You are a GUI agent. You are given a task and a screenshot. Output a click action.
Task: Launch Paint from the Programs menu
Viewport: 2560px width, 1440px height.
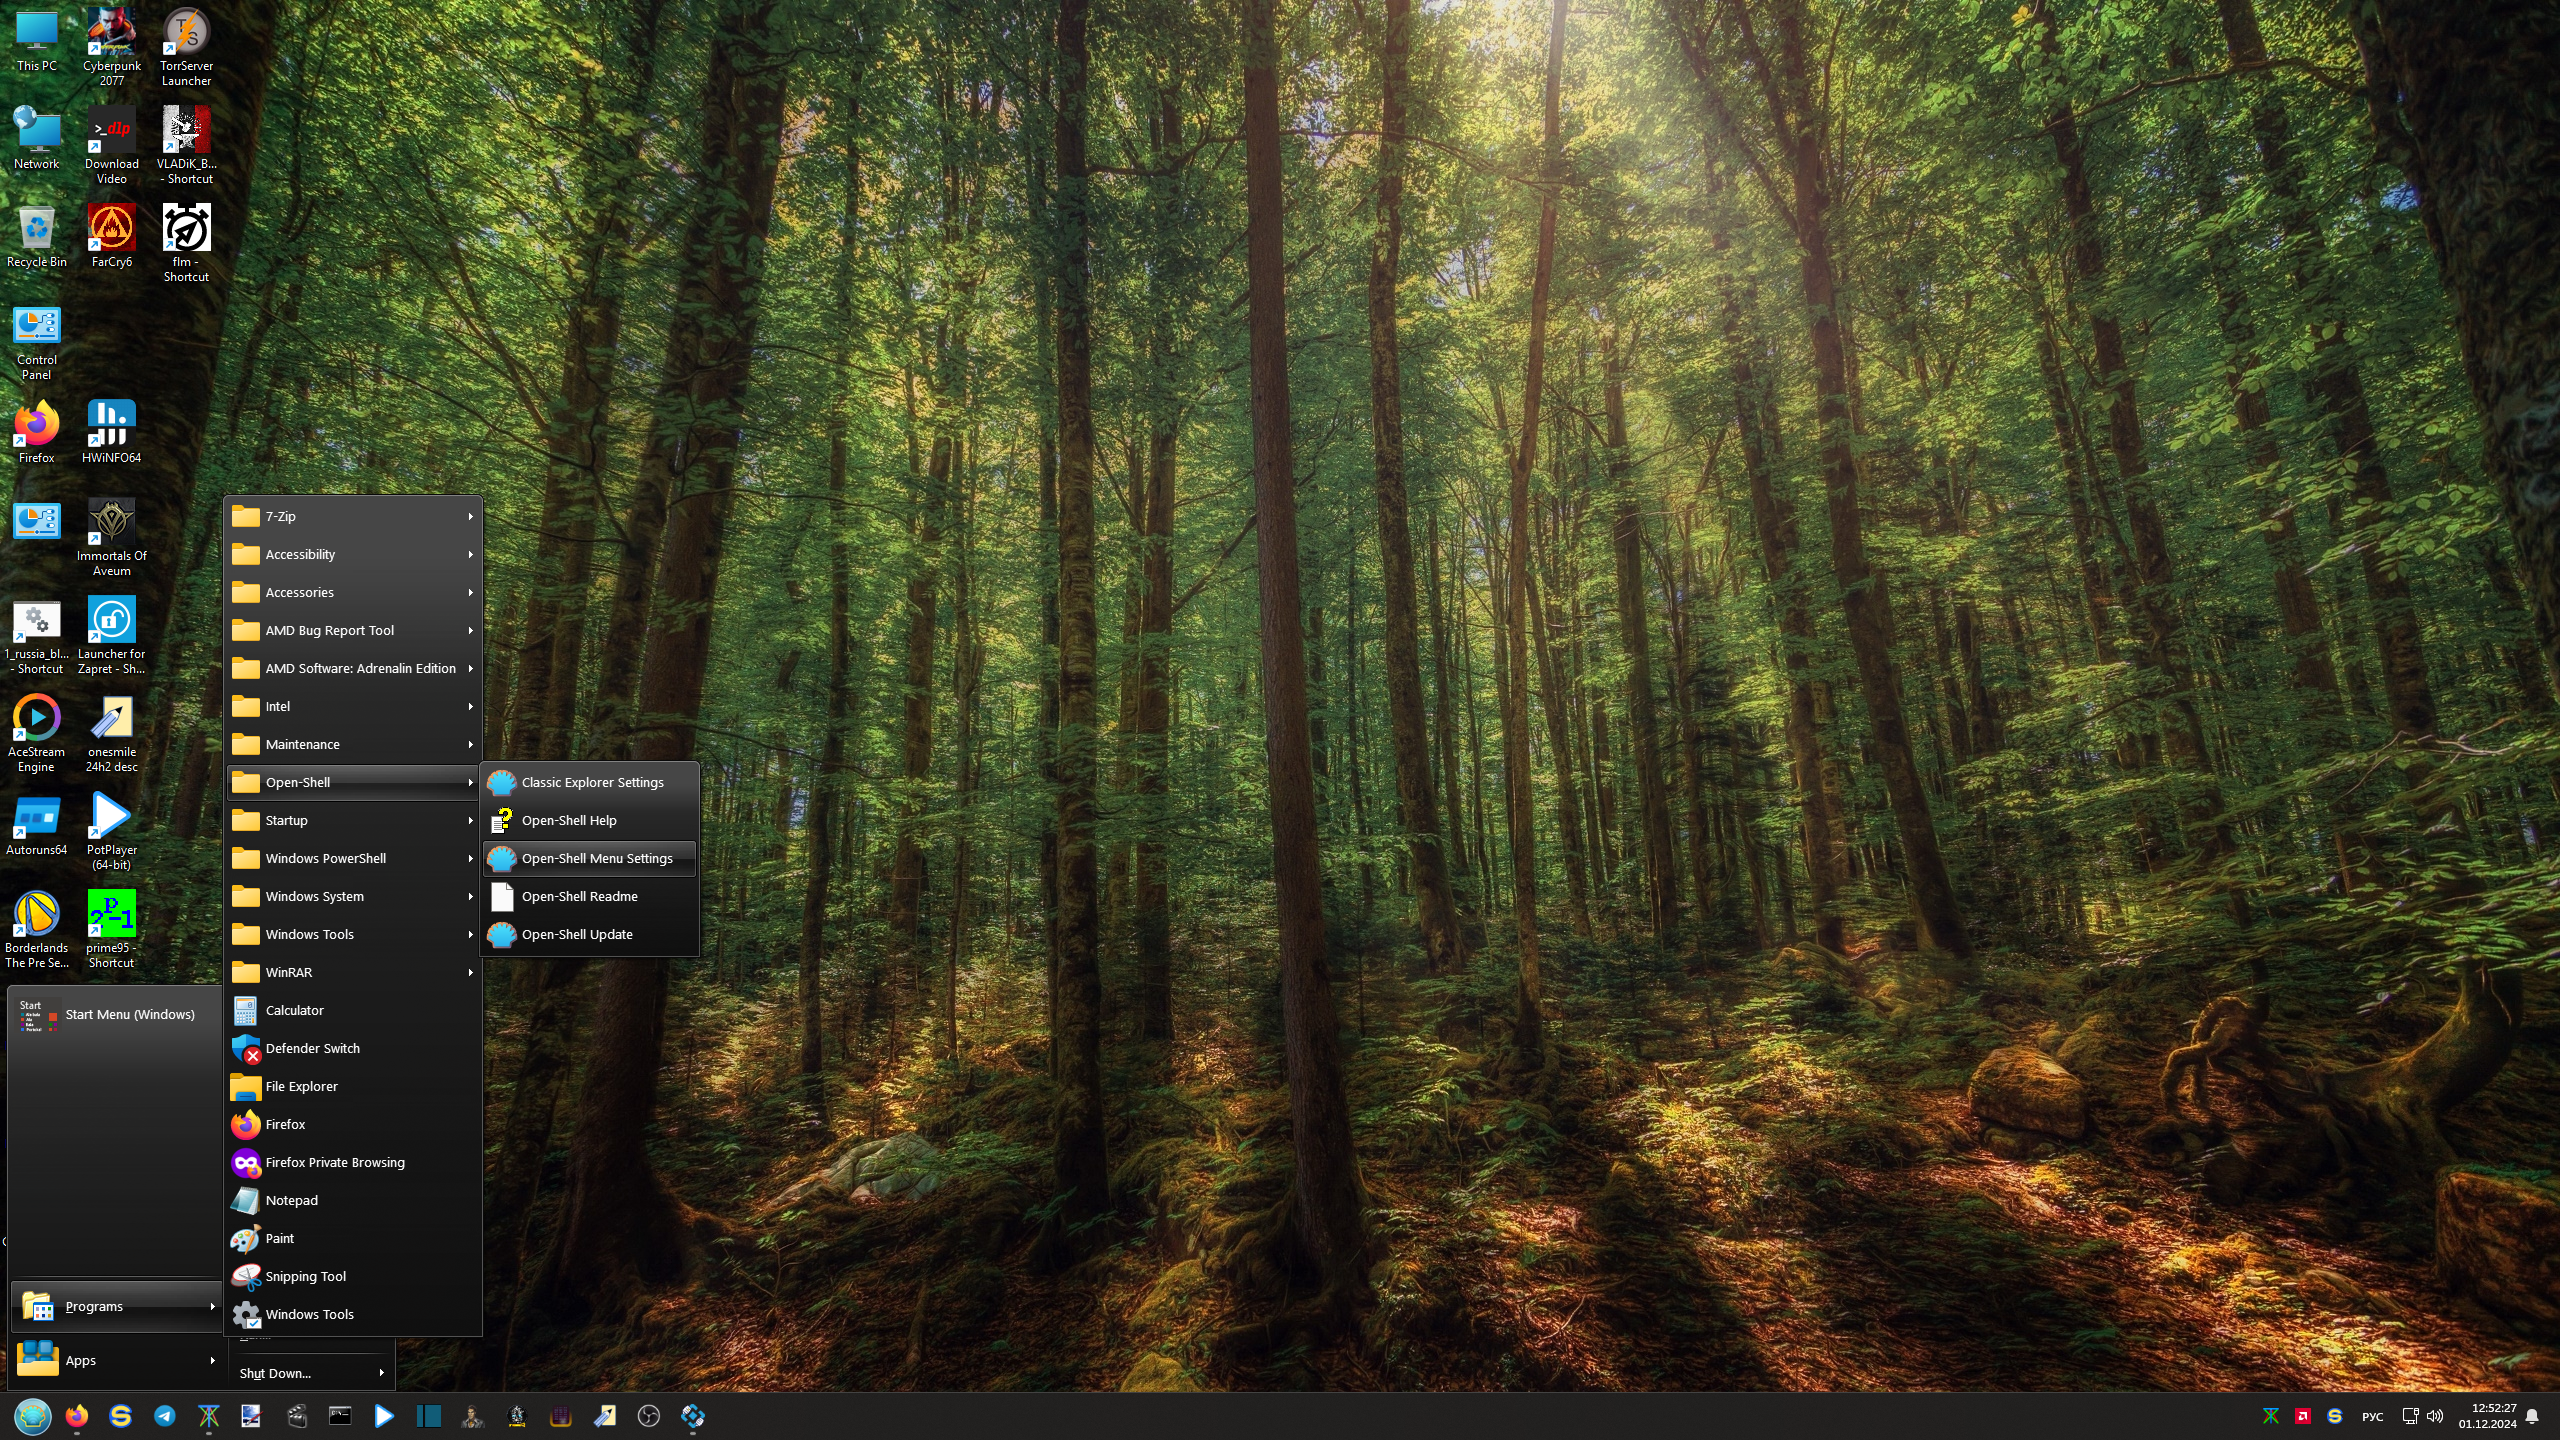click(x=279, y=1238)
